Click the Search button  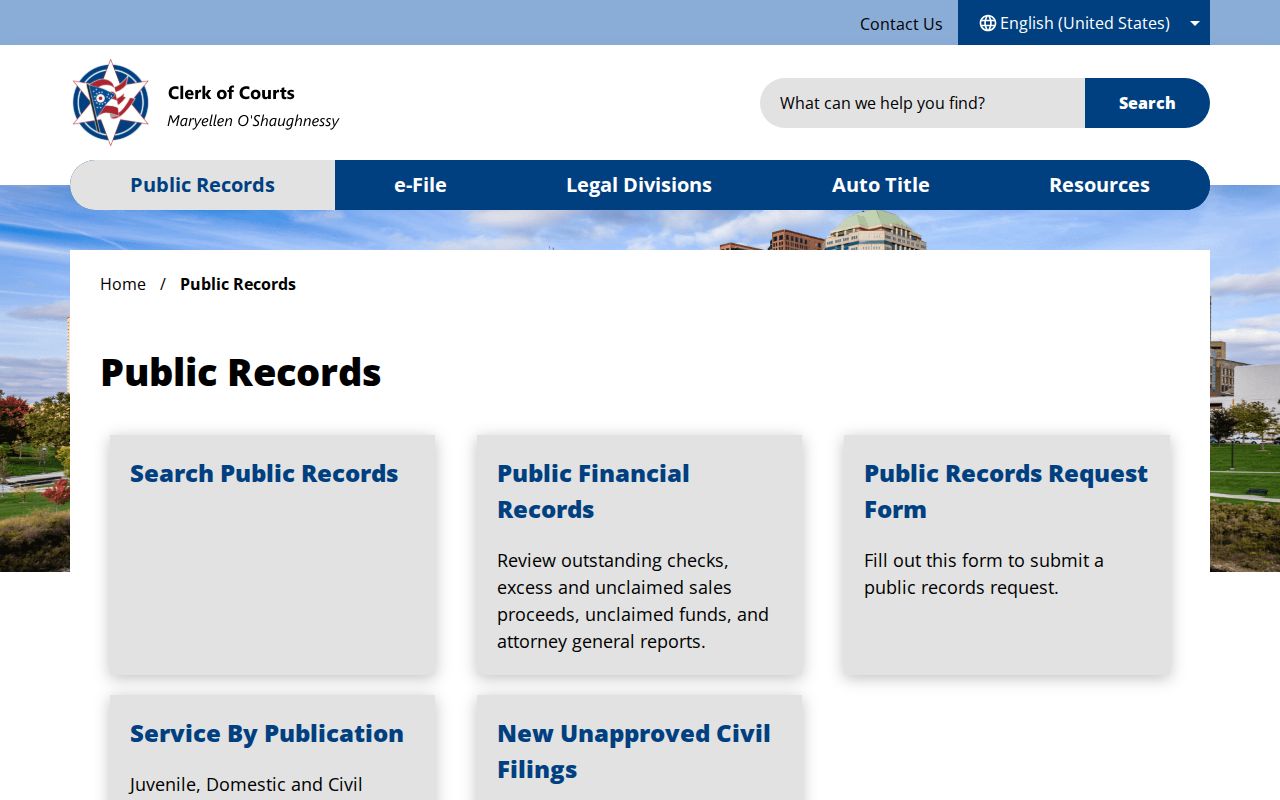pyautogui.click(x=1147, y=103)
